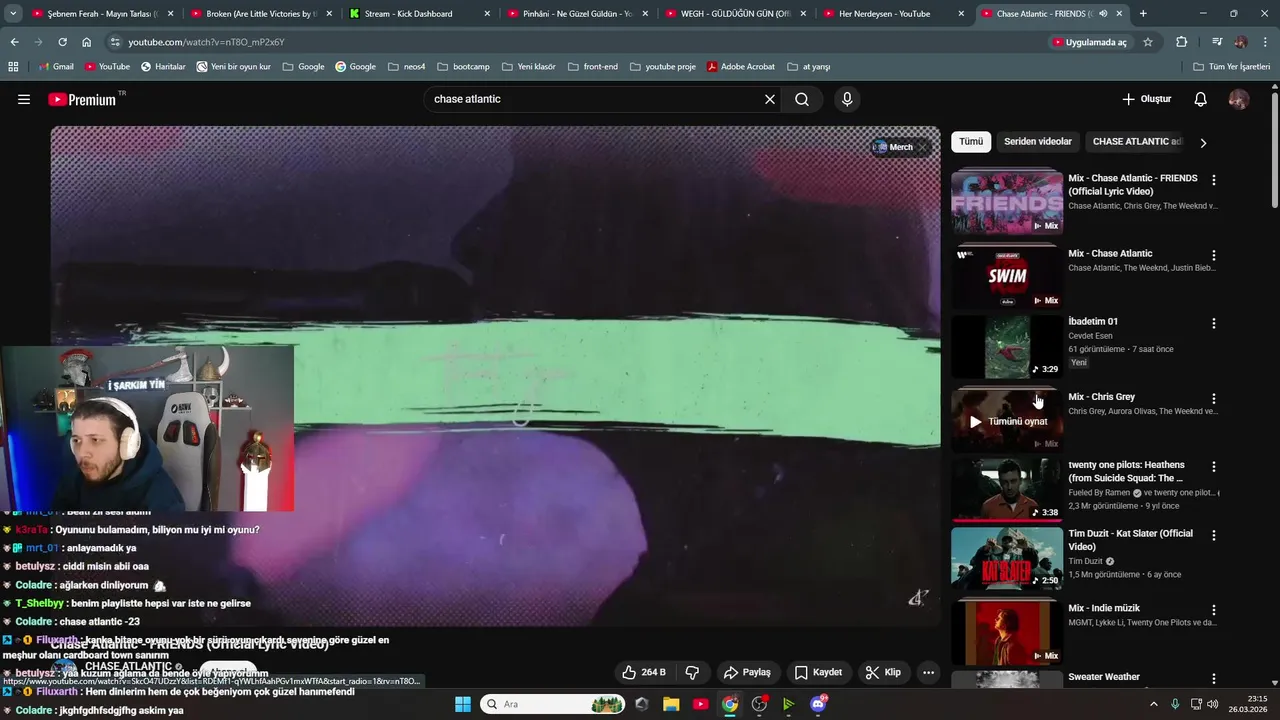Switch to Şebnem Ferah tab

click(103, 14)
